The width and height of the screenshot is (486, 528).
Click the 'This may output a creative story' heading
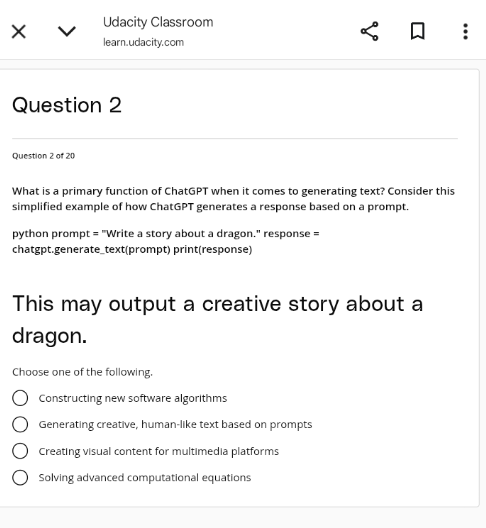[x=218, y=319]
